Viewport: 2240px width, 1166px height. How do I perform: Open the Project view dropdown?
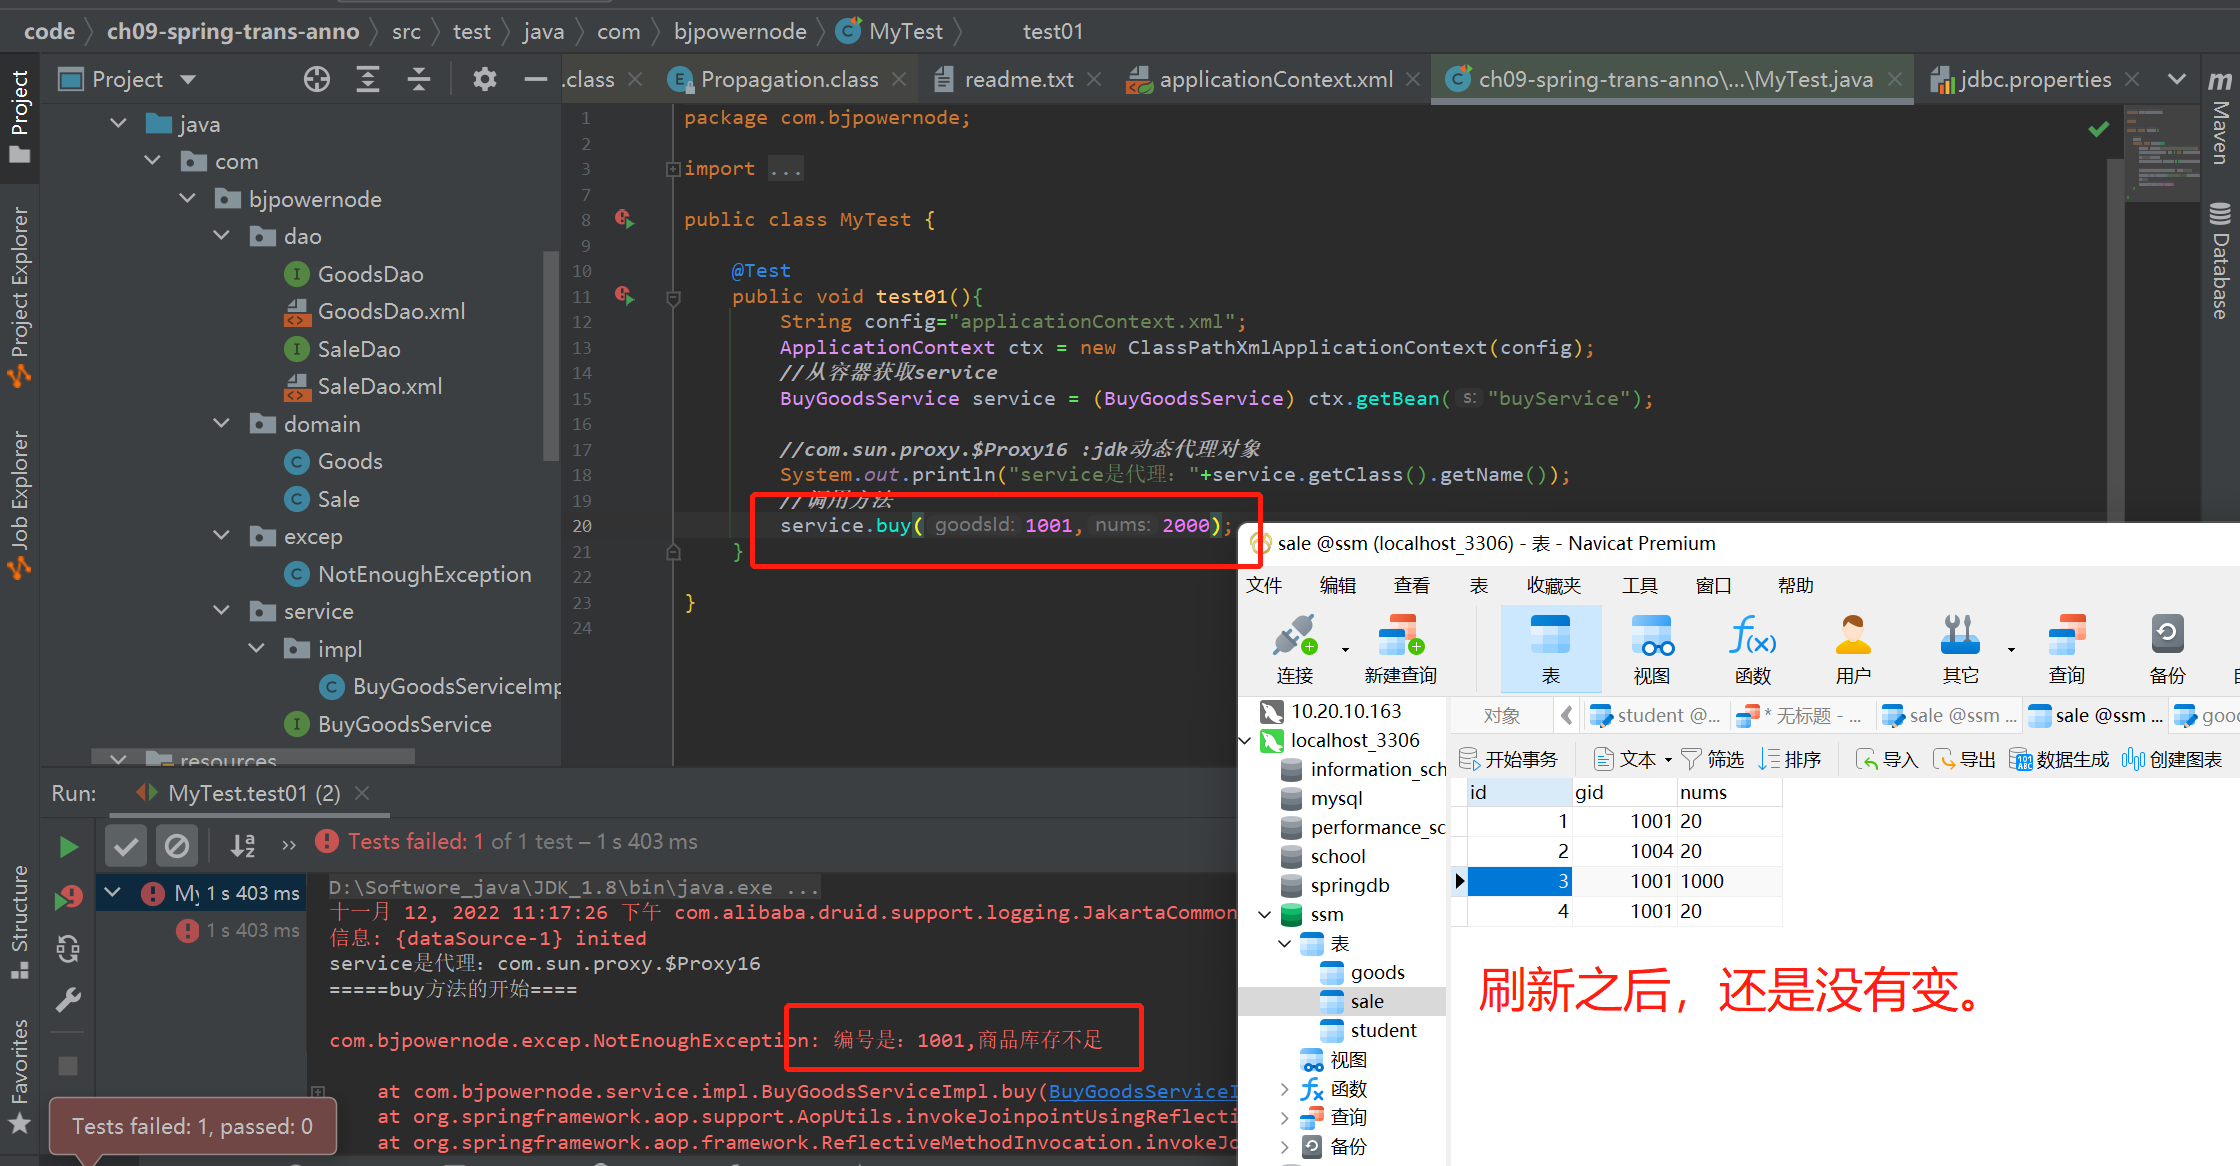pyautogui.click(x=188, y=79)
